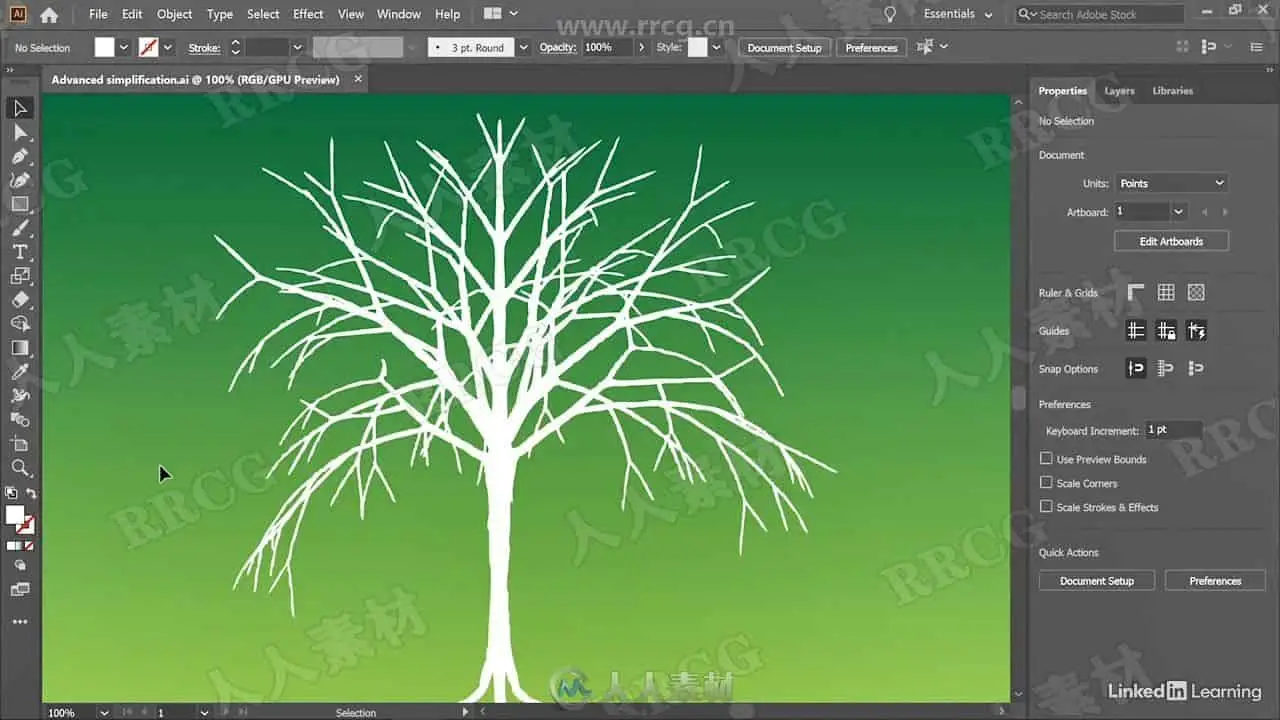The height and width of the screenshot is (720, 1280).
Task: Toggle the third Snap Options button
Action: 1196,369
